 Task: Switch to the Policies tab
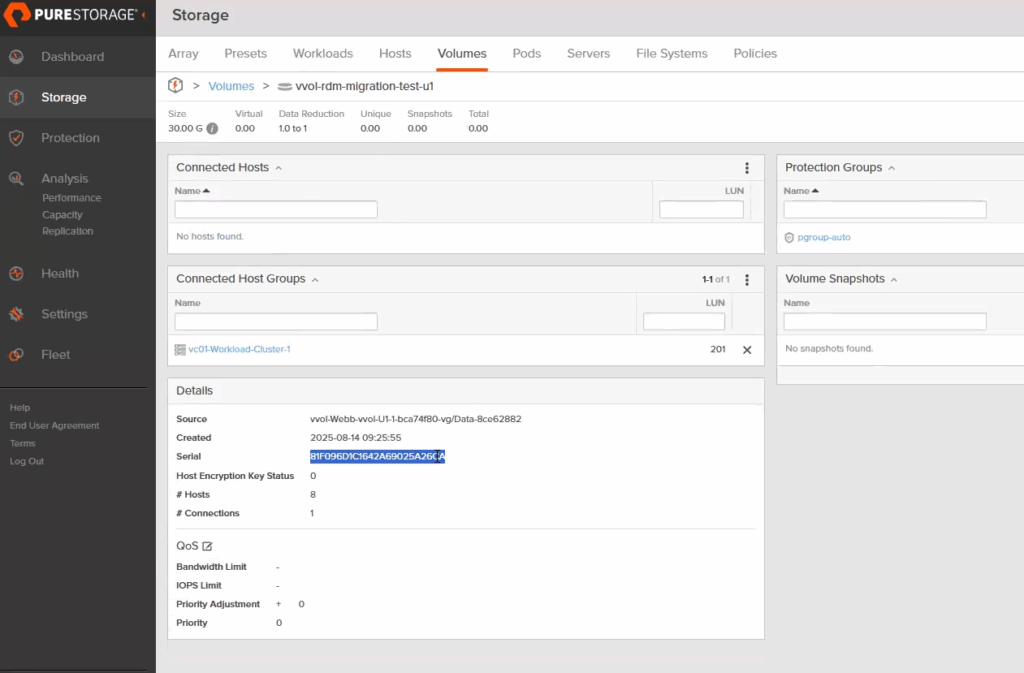tap(755, 54)
